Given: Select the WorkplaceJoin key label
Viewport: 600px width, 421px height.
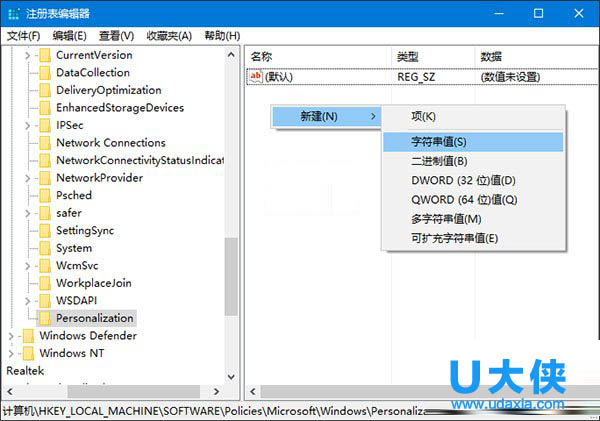Looking at the screenshot, I should click(x=94, y=283).
